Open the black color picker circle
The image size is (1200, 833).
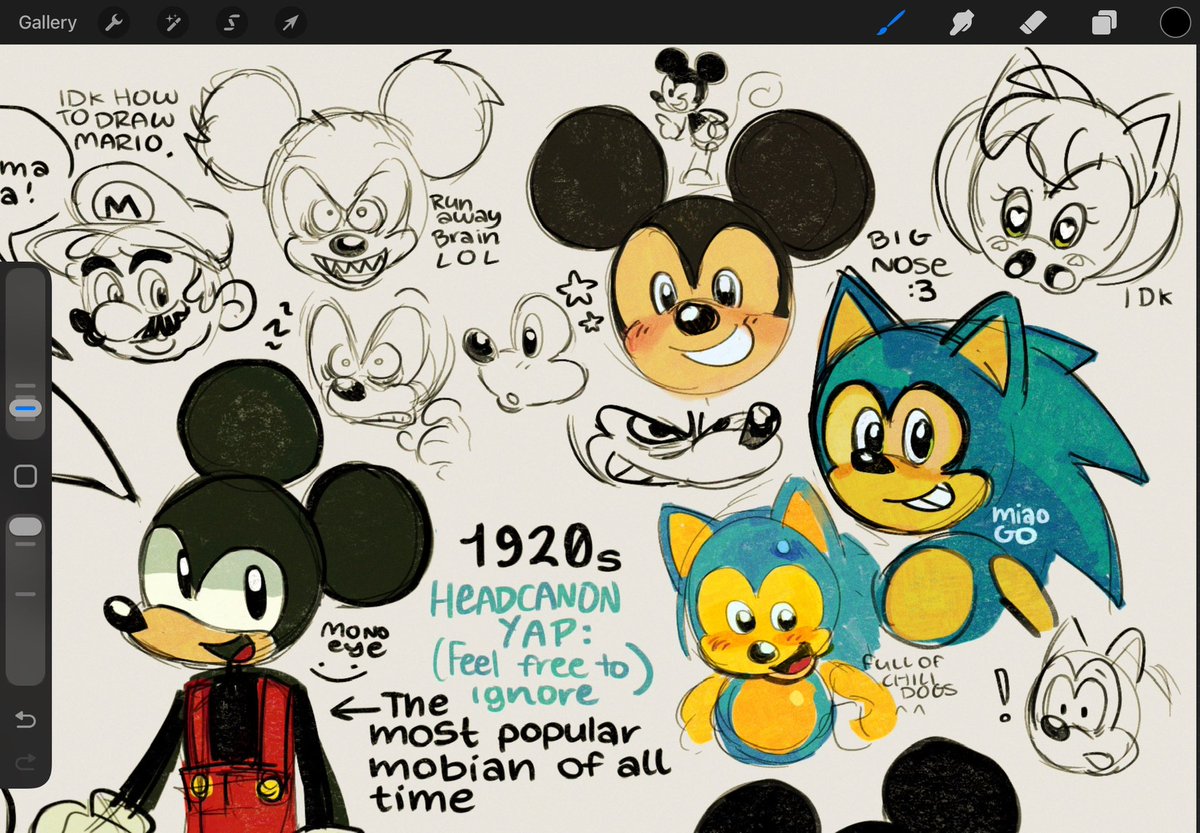pos(1175,22)
